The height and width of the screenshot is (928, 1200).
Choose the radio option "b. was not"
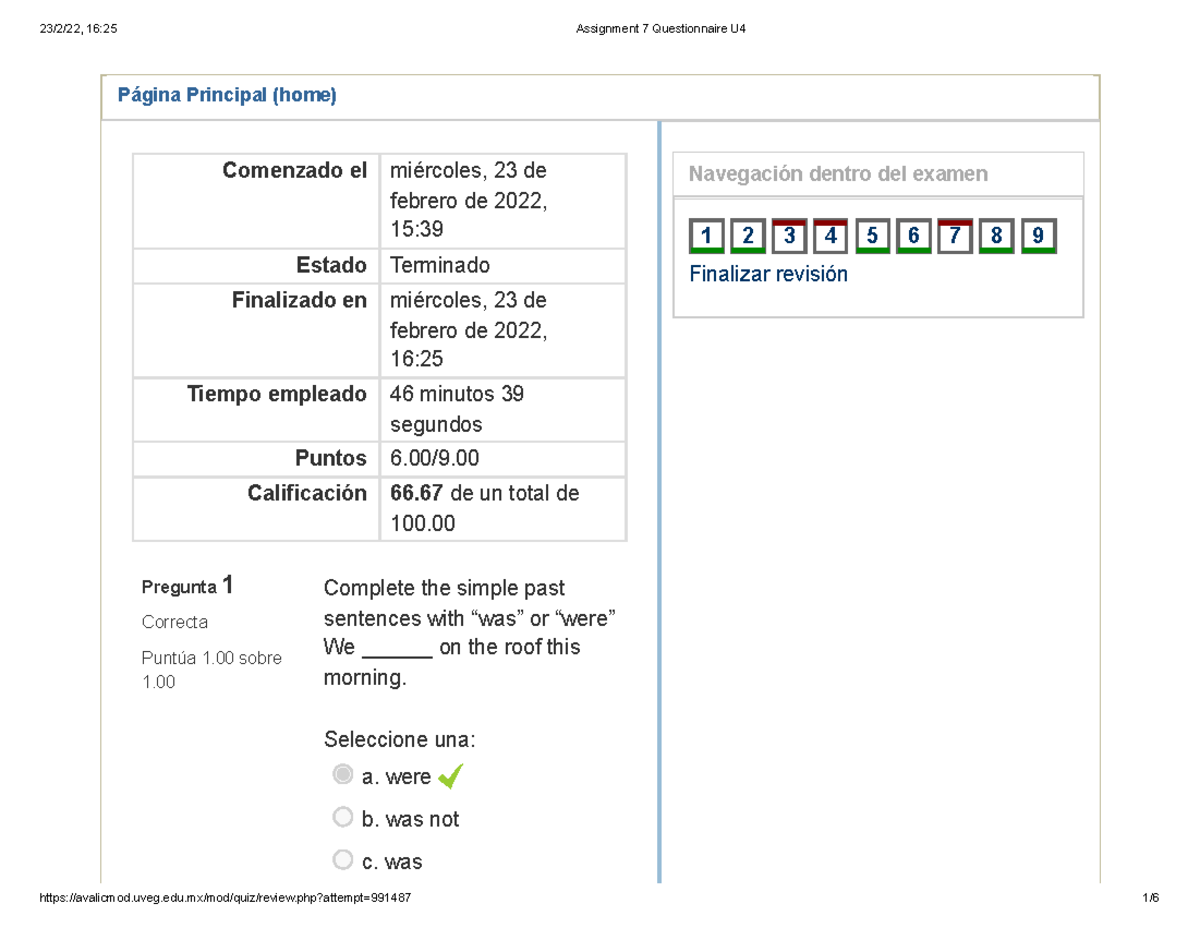[x=343, y=818]
